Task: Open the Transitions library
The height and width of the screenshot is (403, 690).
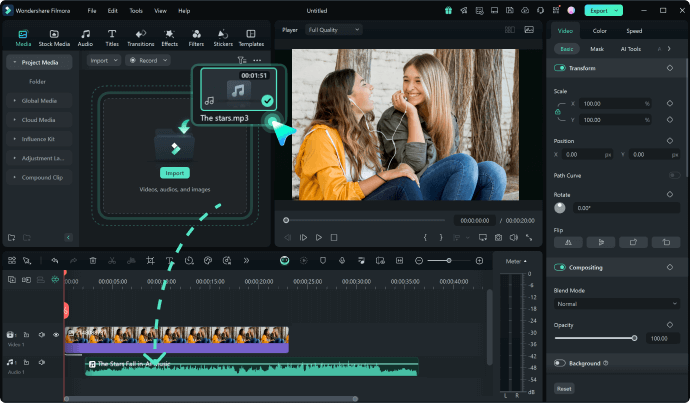Action: (141, 38)
